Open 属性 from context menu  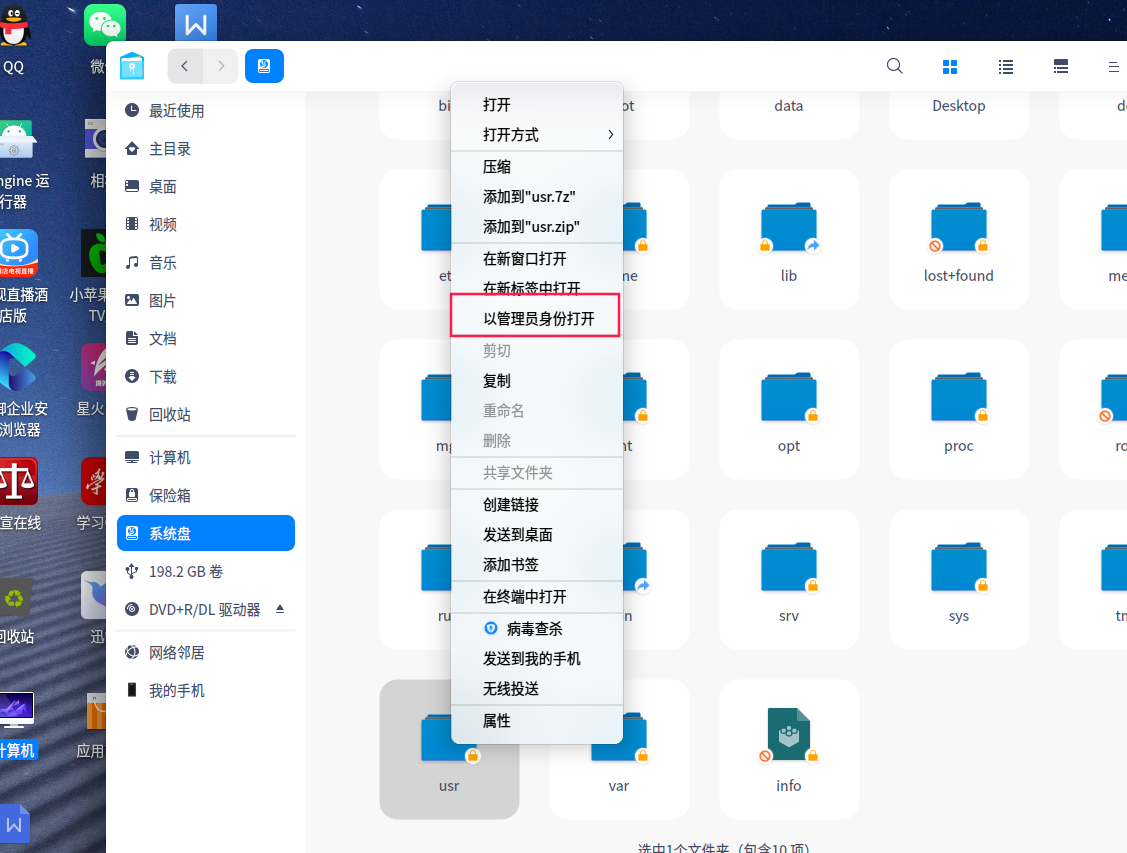[x=536, y=721]
